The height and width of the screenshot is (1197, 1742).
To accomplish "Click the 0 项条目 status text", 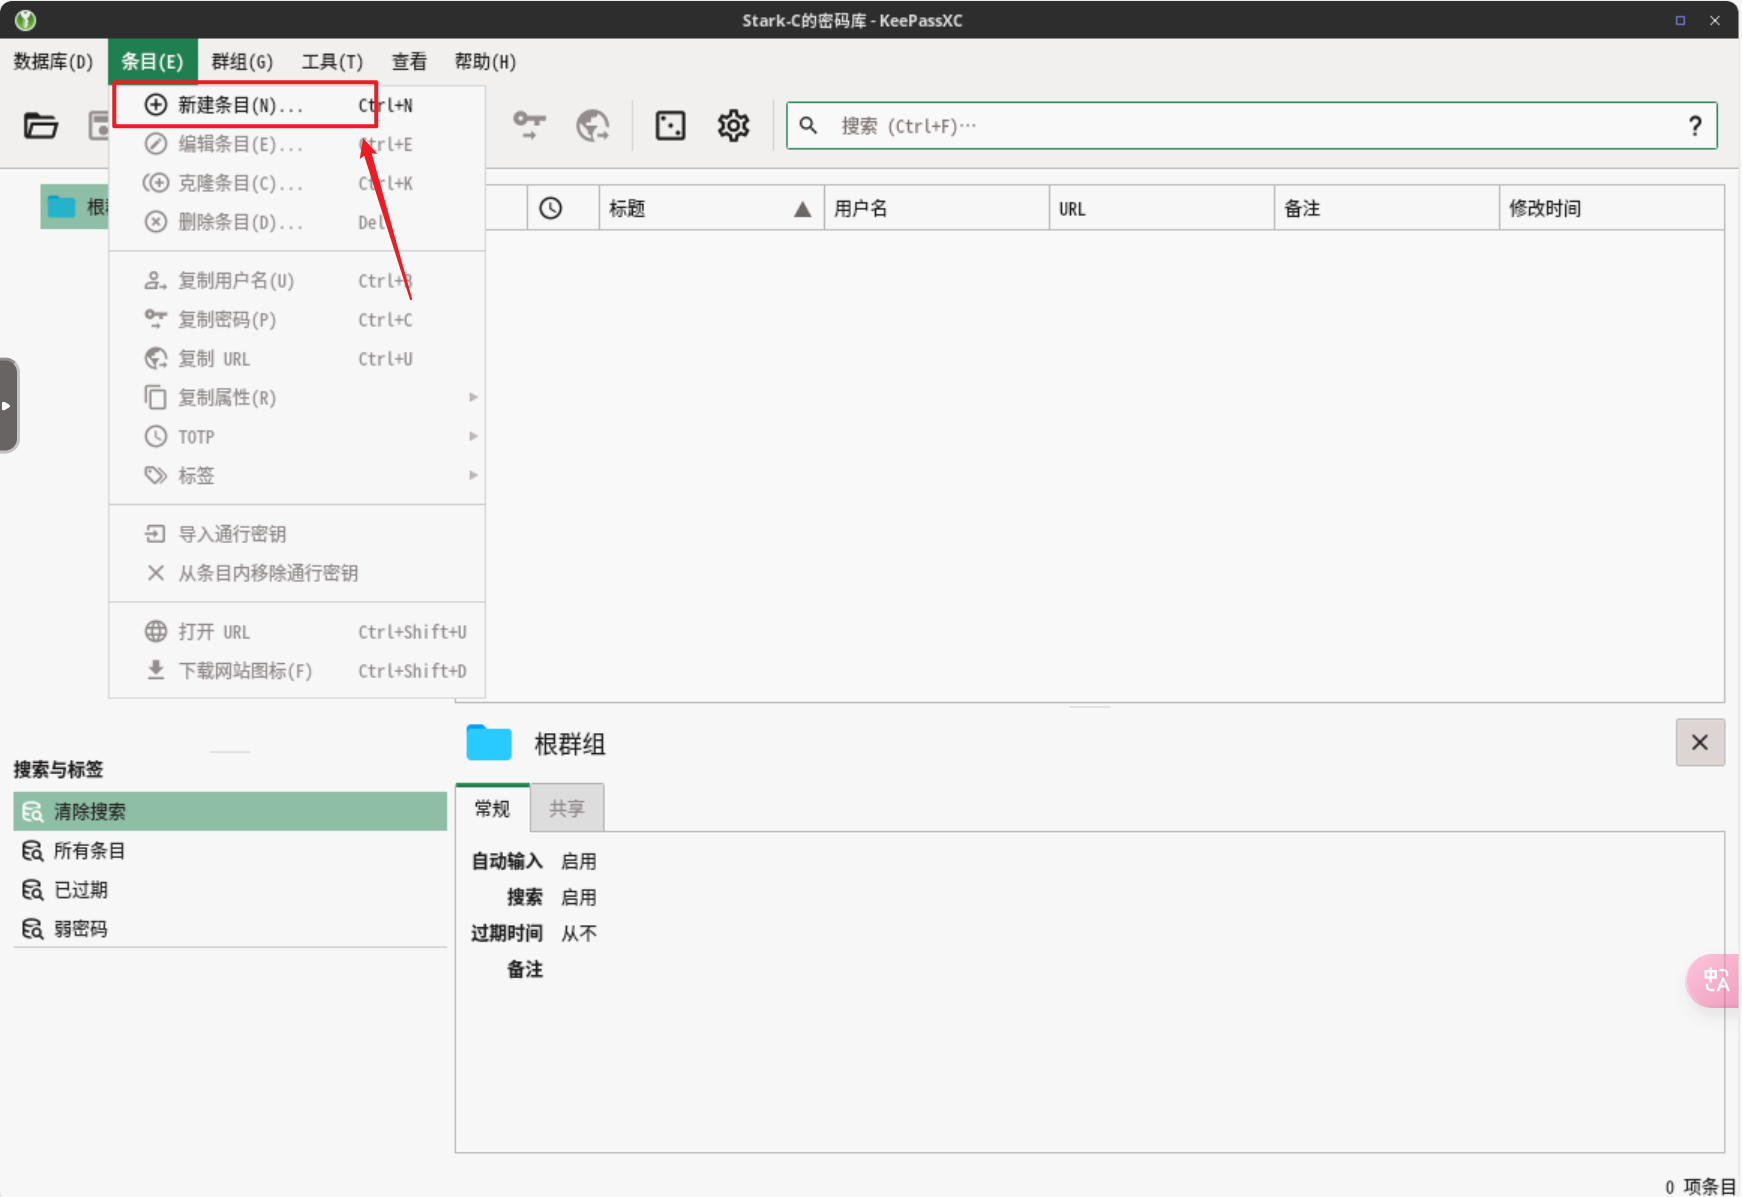I will coord(1699,1186).
